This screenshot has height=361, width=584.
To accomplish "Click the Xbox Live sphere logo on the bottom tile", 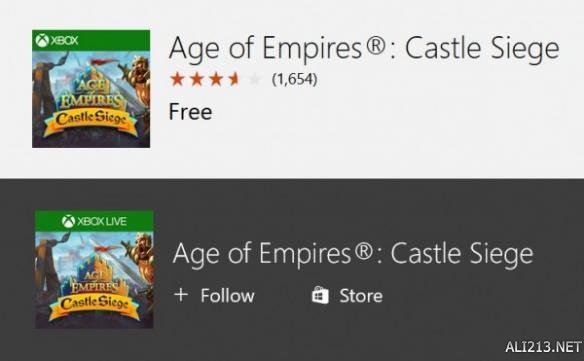I will 68,221.
